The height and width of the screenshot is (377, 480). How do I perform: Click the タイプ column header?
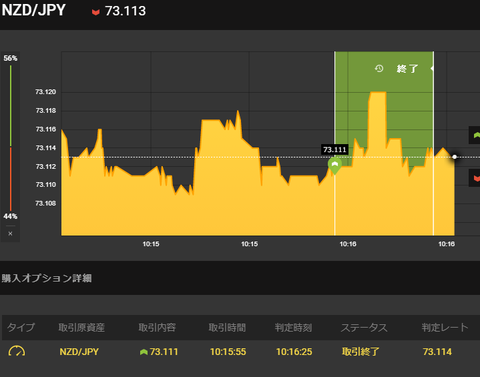(x=21, y=327)
